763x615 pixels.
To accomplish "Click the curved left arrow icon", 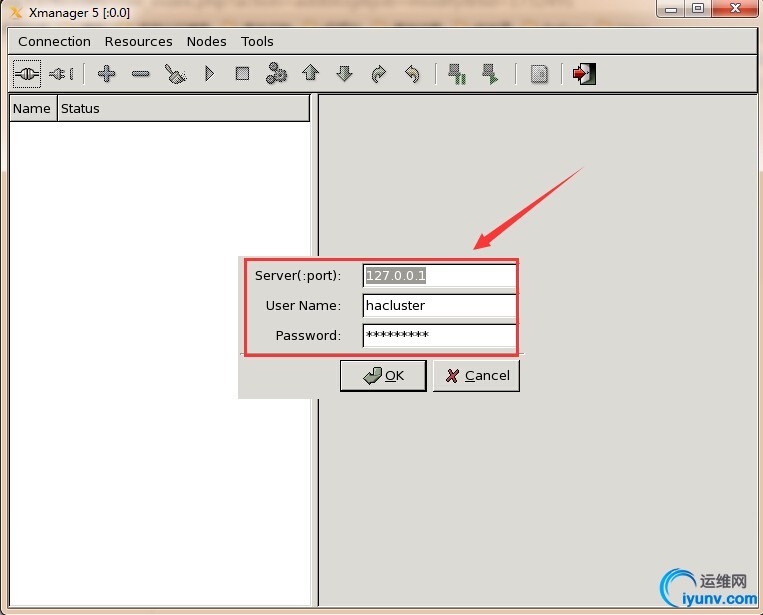I will coord(412,74).
